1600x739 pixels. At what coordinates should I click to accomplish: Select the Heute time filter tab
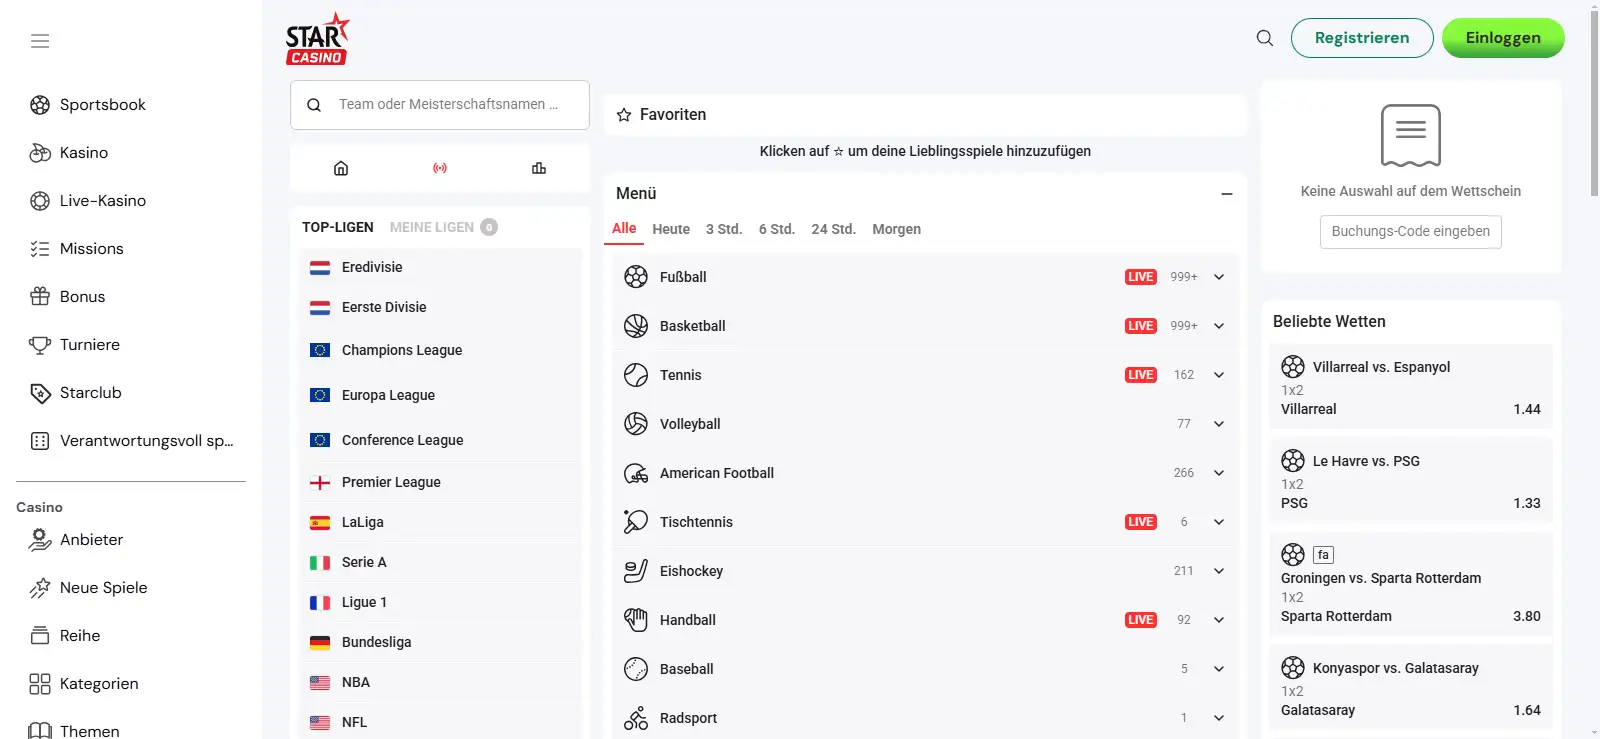pyautogui.click(x=671, y=229)
